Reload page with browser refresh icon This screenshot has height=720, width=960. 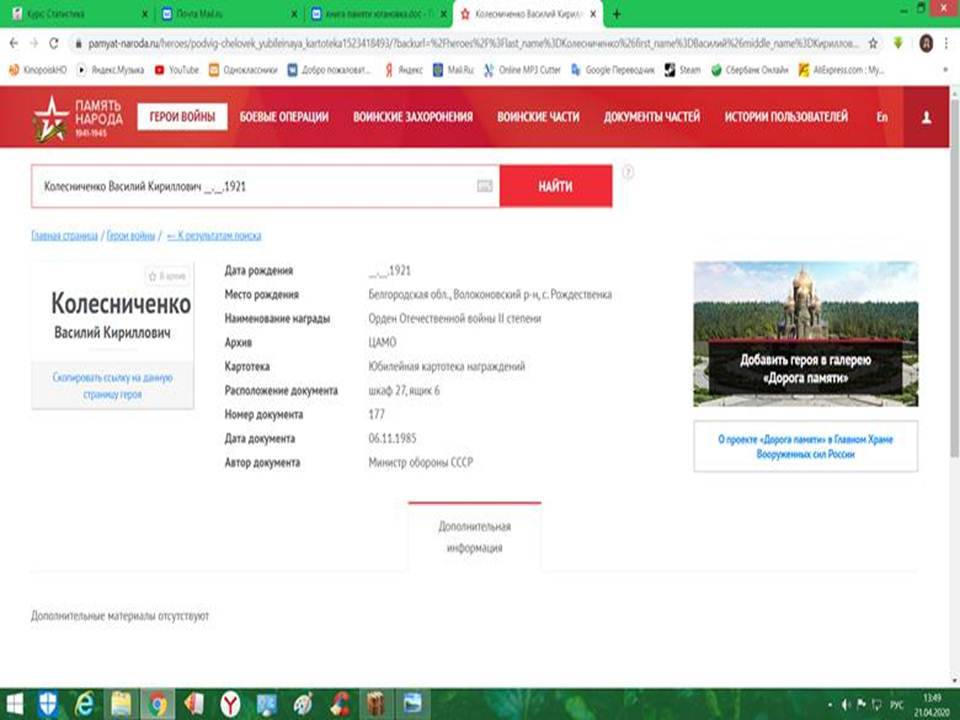click(54, 43)
